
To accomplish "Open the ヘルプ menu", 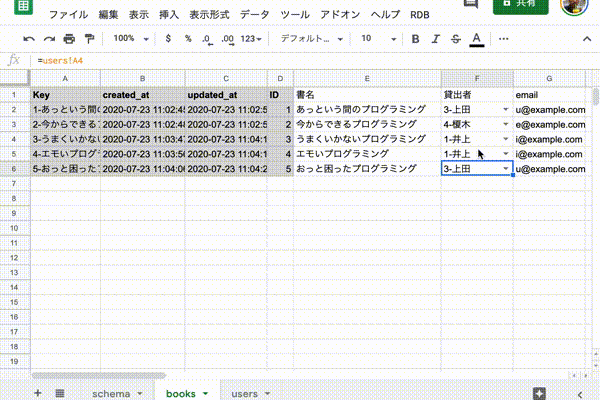I will point(385,15).
